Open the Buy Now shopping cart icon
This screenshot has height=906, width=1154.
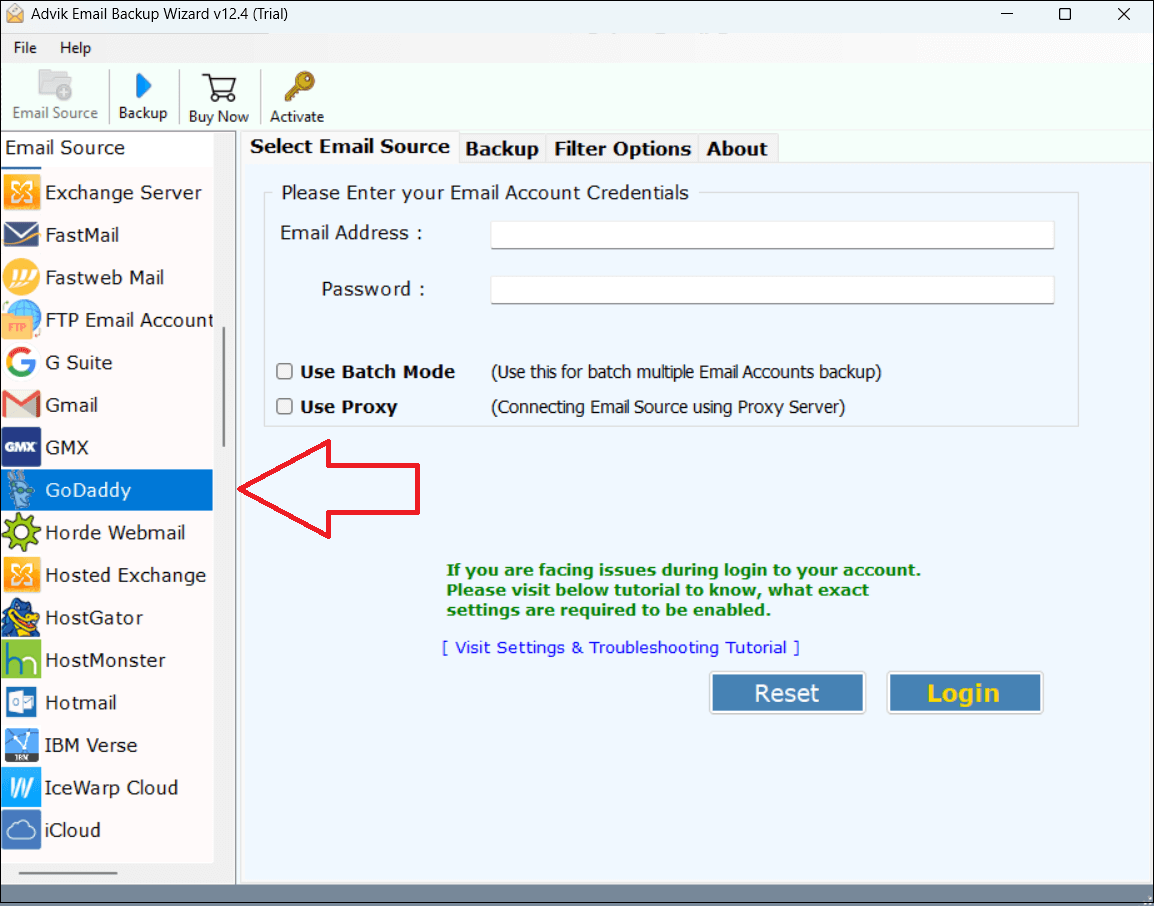(x=218, y=87)
